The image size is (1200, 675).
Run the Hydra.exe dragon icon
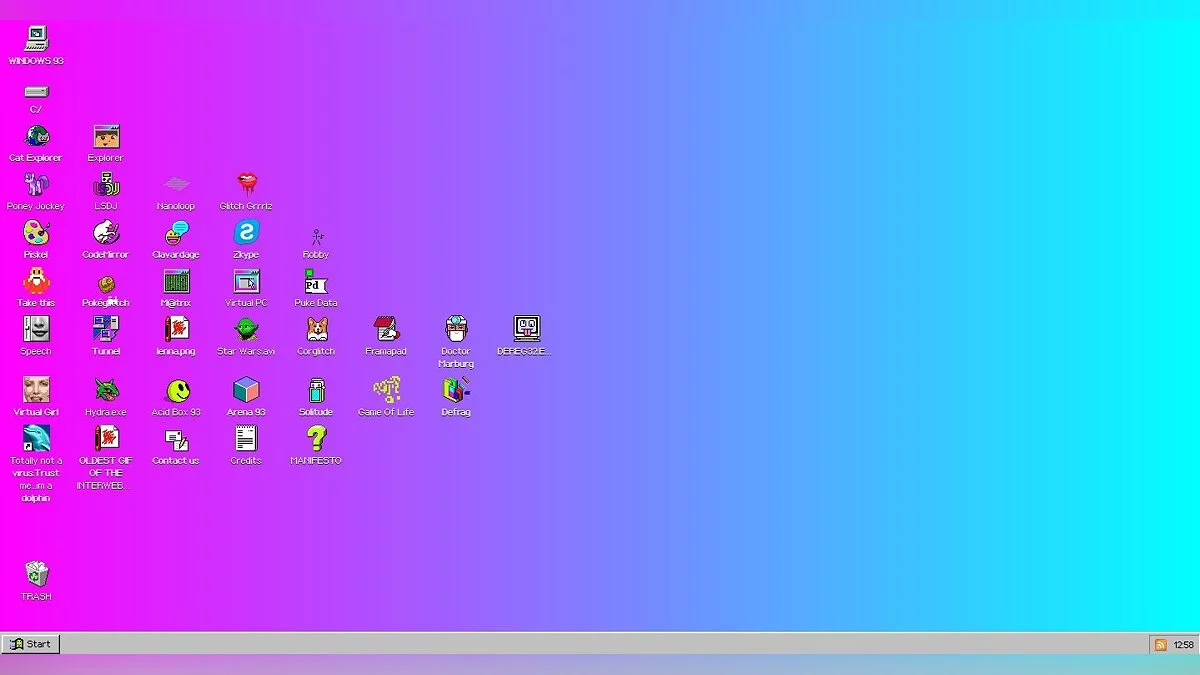[x=106, y=390]
